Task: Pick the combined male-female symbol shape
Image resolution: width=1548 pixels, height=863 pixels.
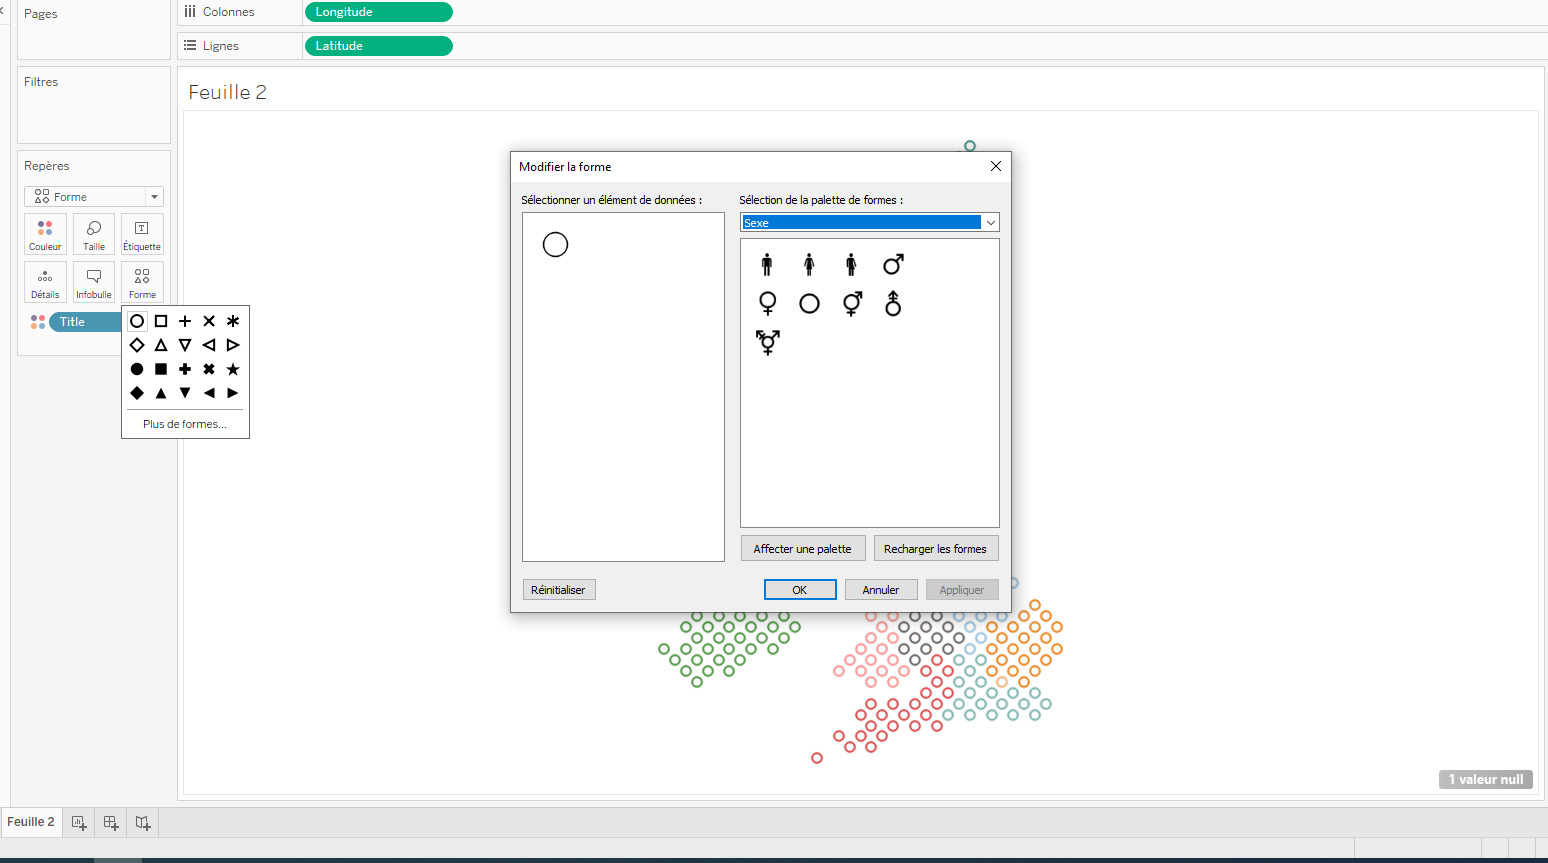Action: (x=852, y=303)
